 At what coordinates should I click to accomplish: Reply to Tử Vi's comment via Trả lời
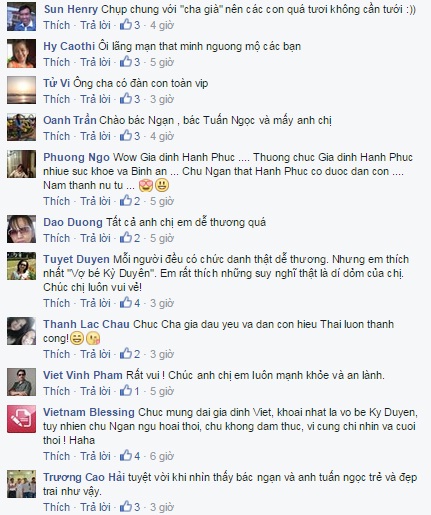(95, 99)
